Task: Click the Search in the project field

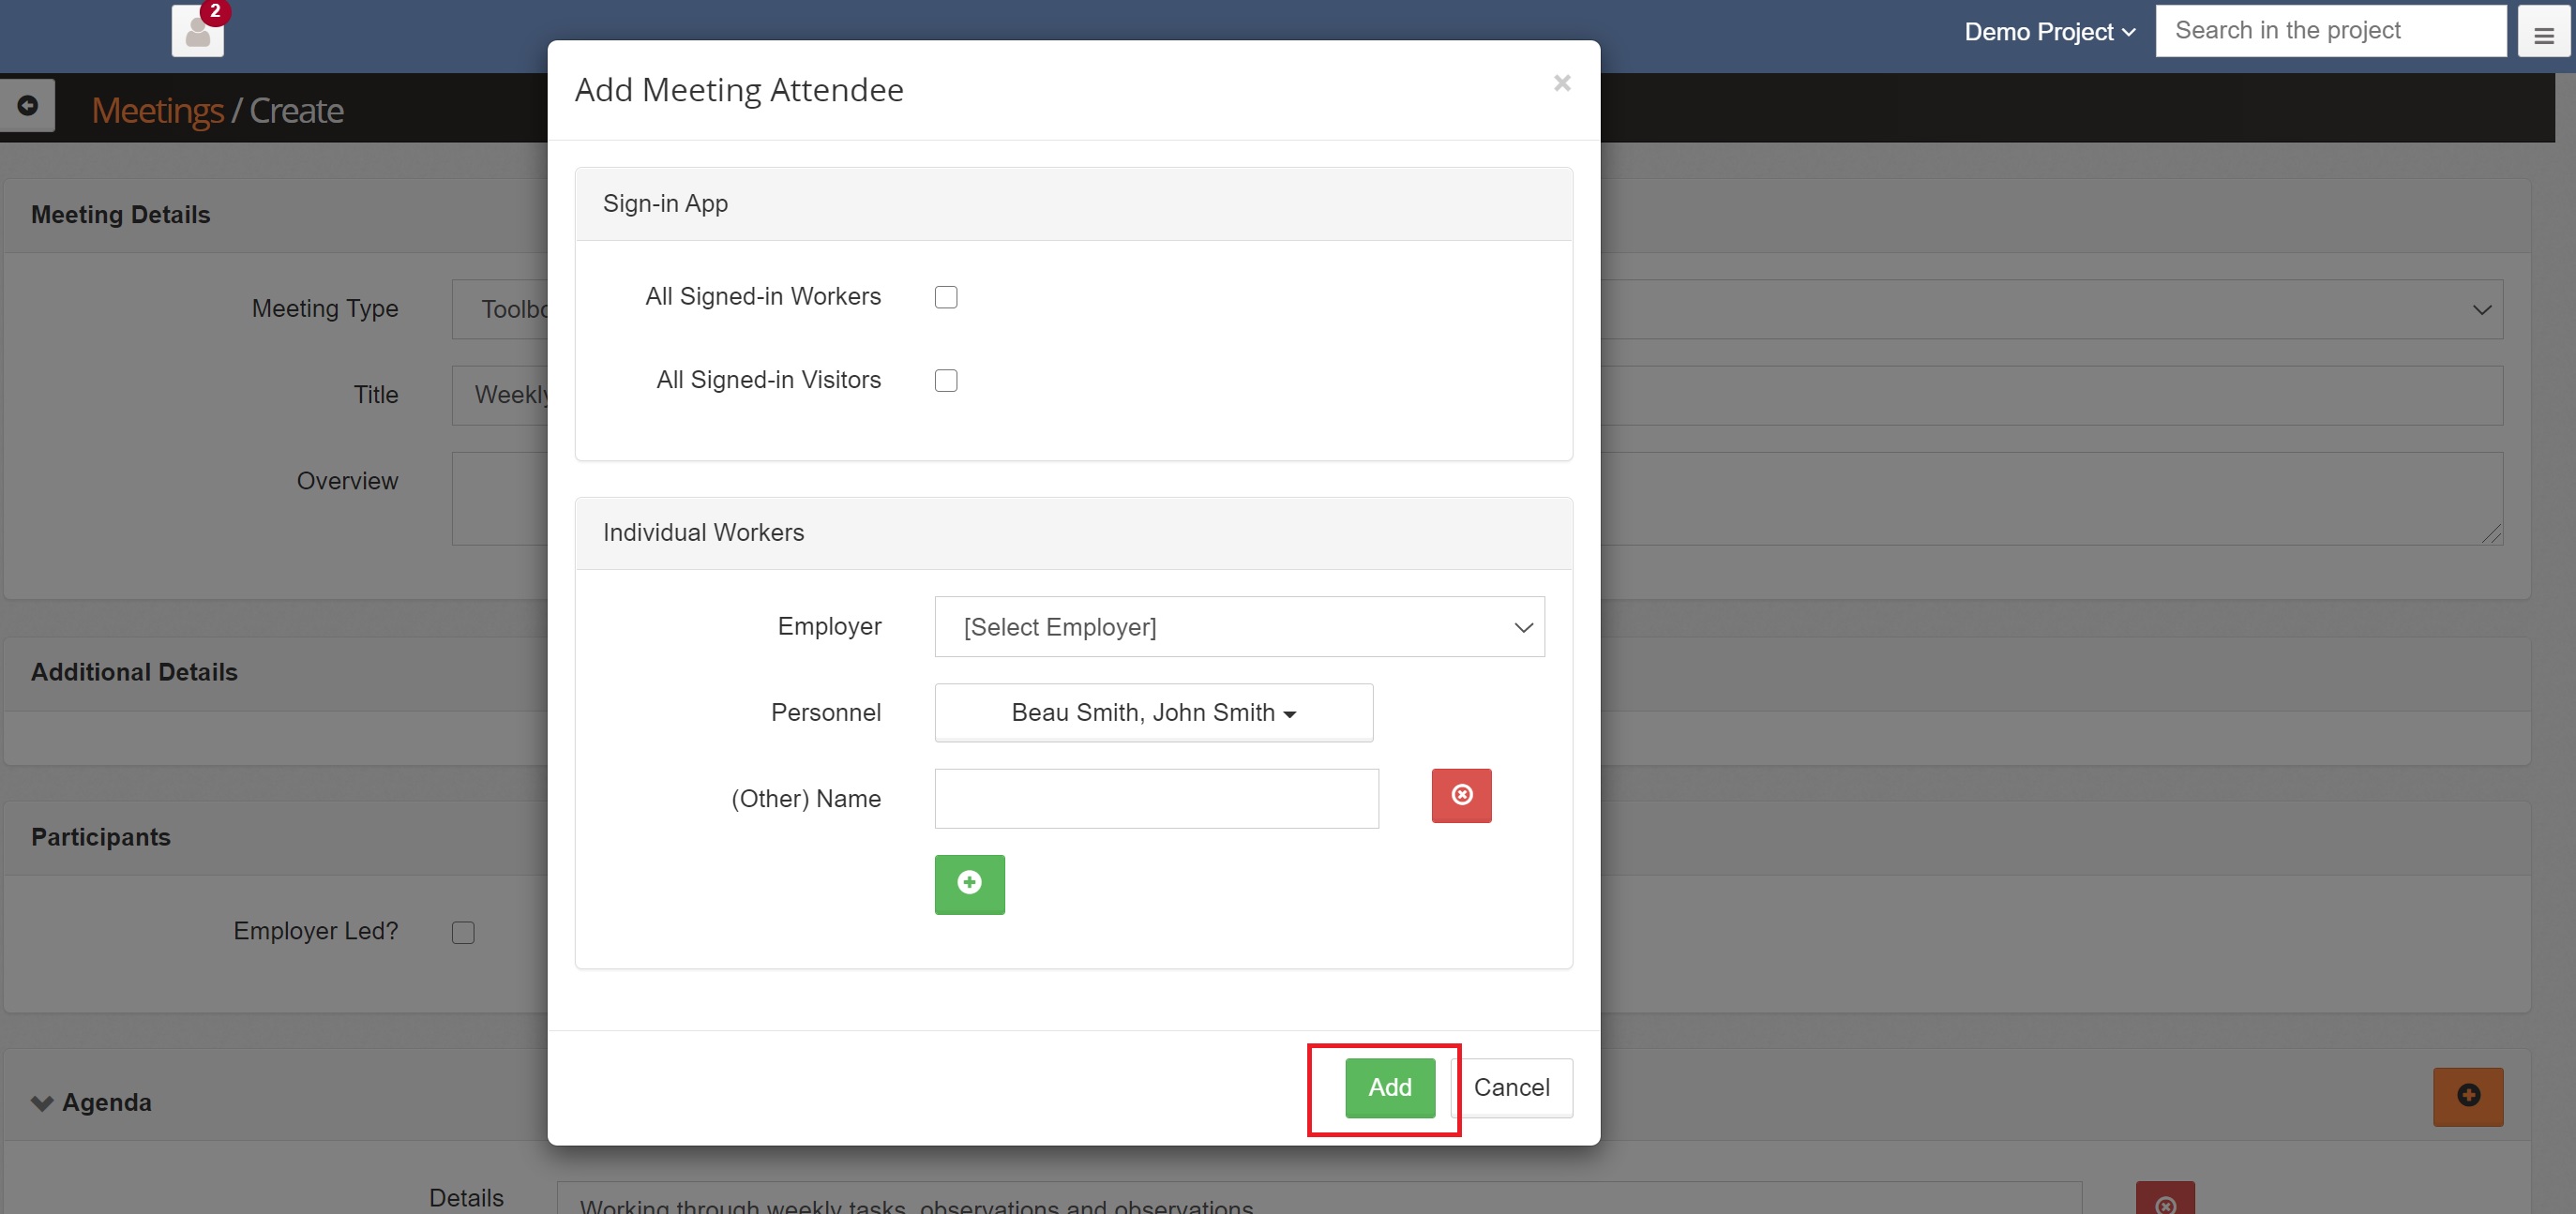Action: coord(2329,31)
